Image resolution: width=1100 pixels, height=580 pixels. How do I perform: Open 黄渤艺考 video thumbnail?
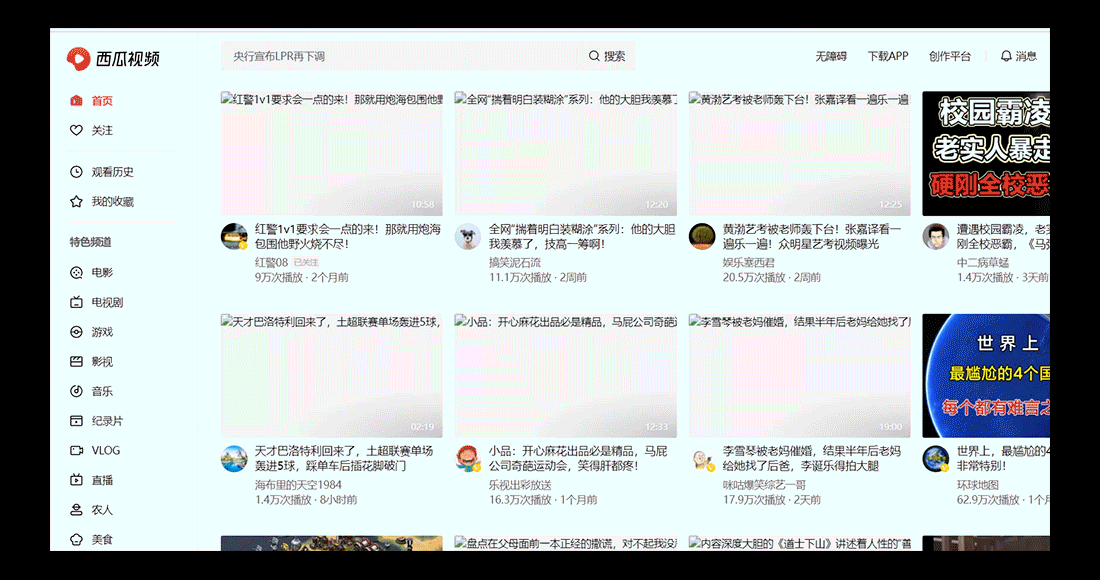point(800,154)
